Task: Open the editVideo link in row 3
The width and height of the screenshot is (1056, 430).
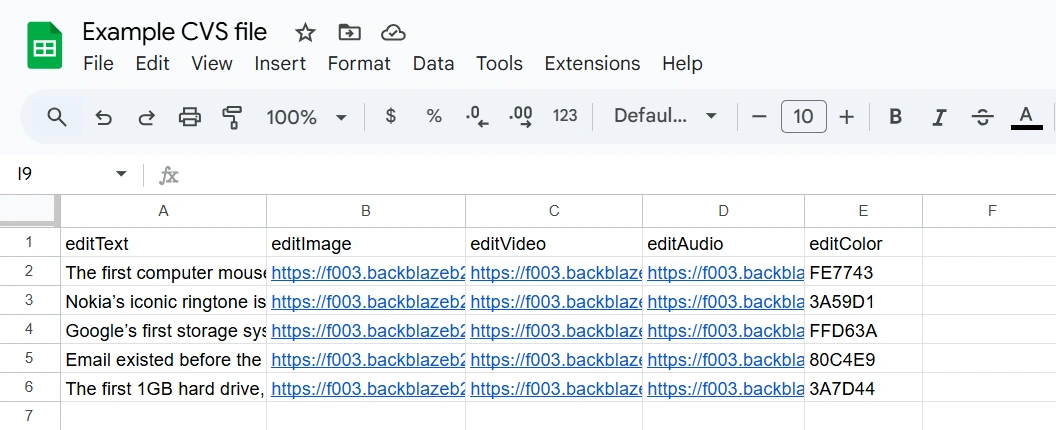Action: pos(556,302)
